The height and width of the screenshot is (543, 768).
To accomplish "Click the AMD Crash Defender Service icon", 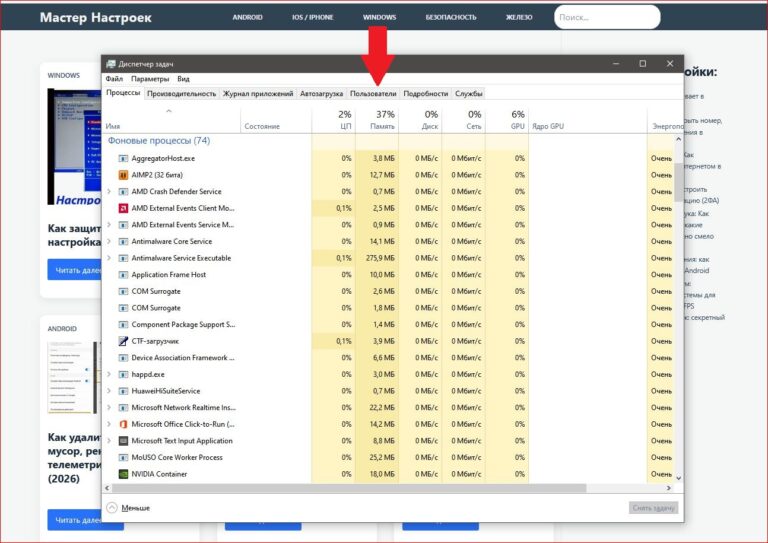I will coord(123,191).
